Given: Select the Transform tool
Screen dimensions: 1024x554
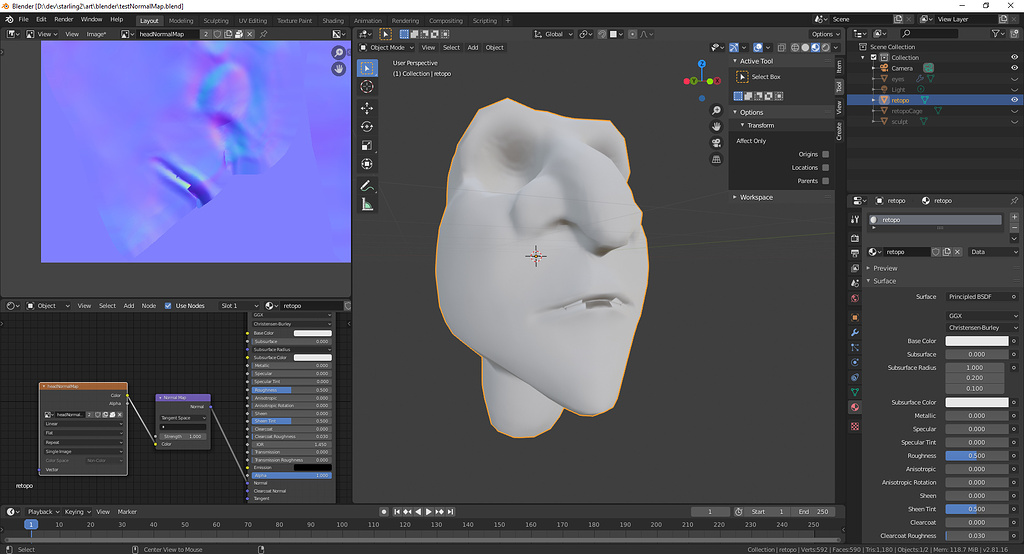Looking at the screenshot, I should [x=367, y=164].
